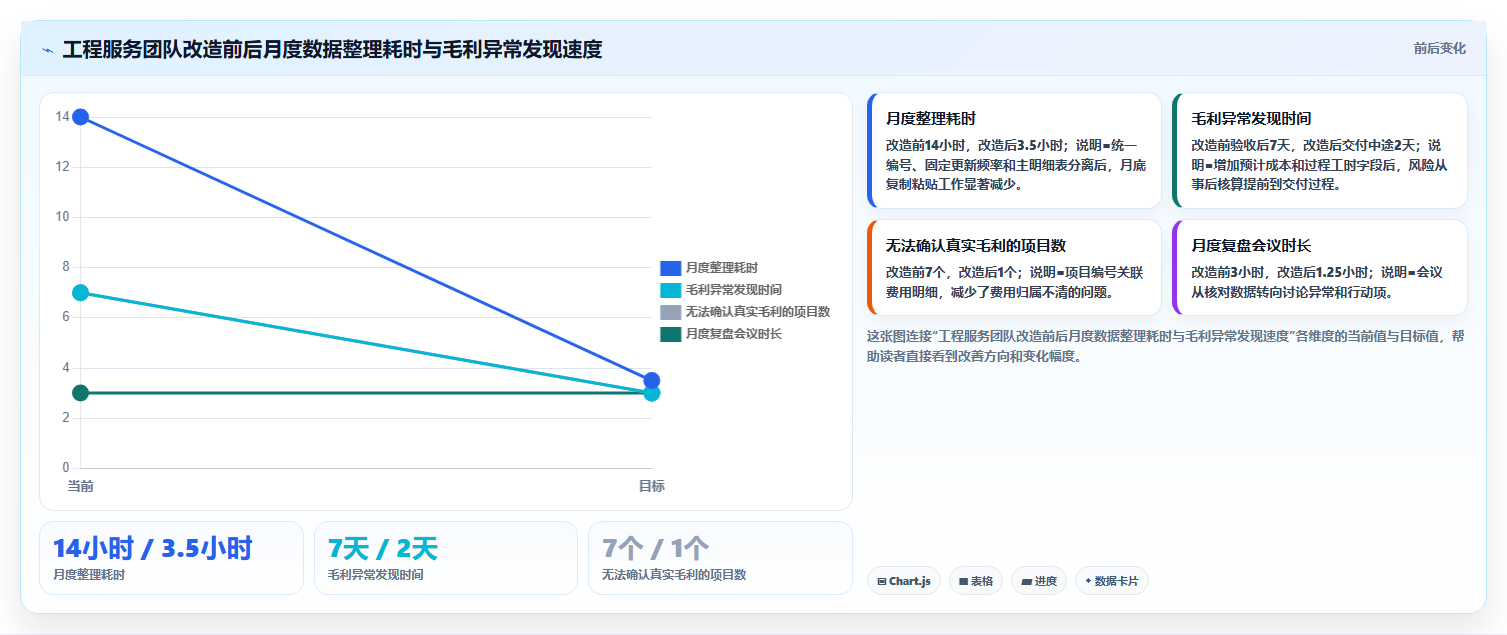The width and height of the screenshot is (1507, 635).
Task: Click the 前后变化 label in header
Action: click(1440, 48)
